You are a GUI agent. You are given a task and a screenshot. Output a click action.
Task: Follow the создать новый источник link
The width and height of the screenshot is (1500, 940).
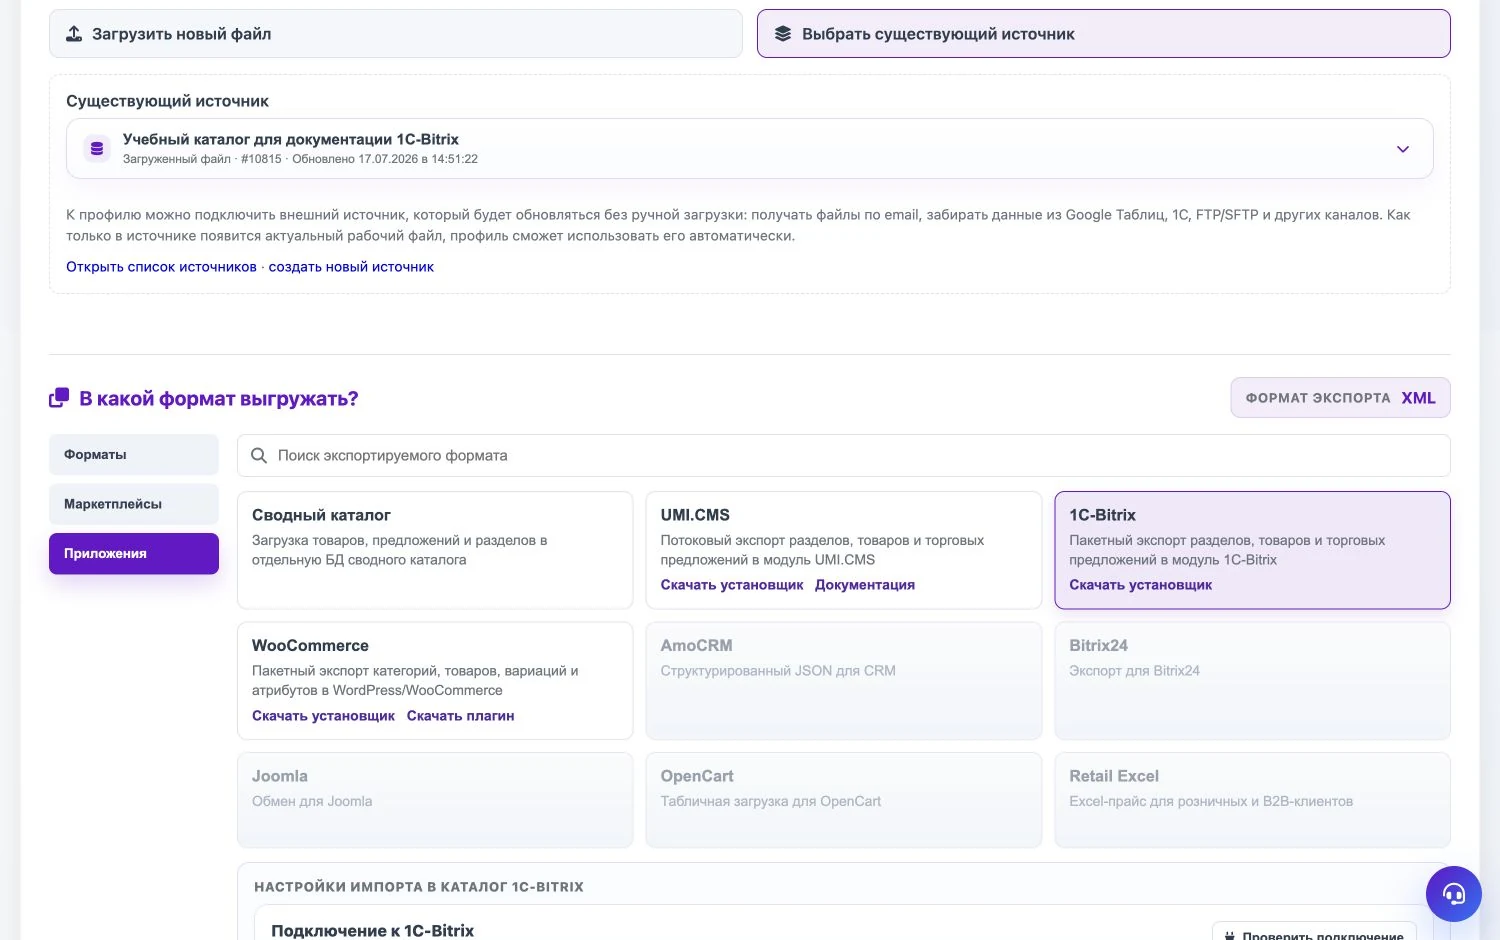tap(351, 267)
